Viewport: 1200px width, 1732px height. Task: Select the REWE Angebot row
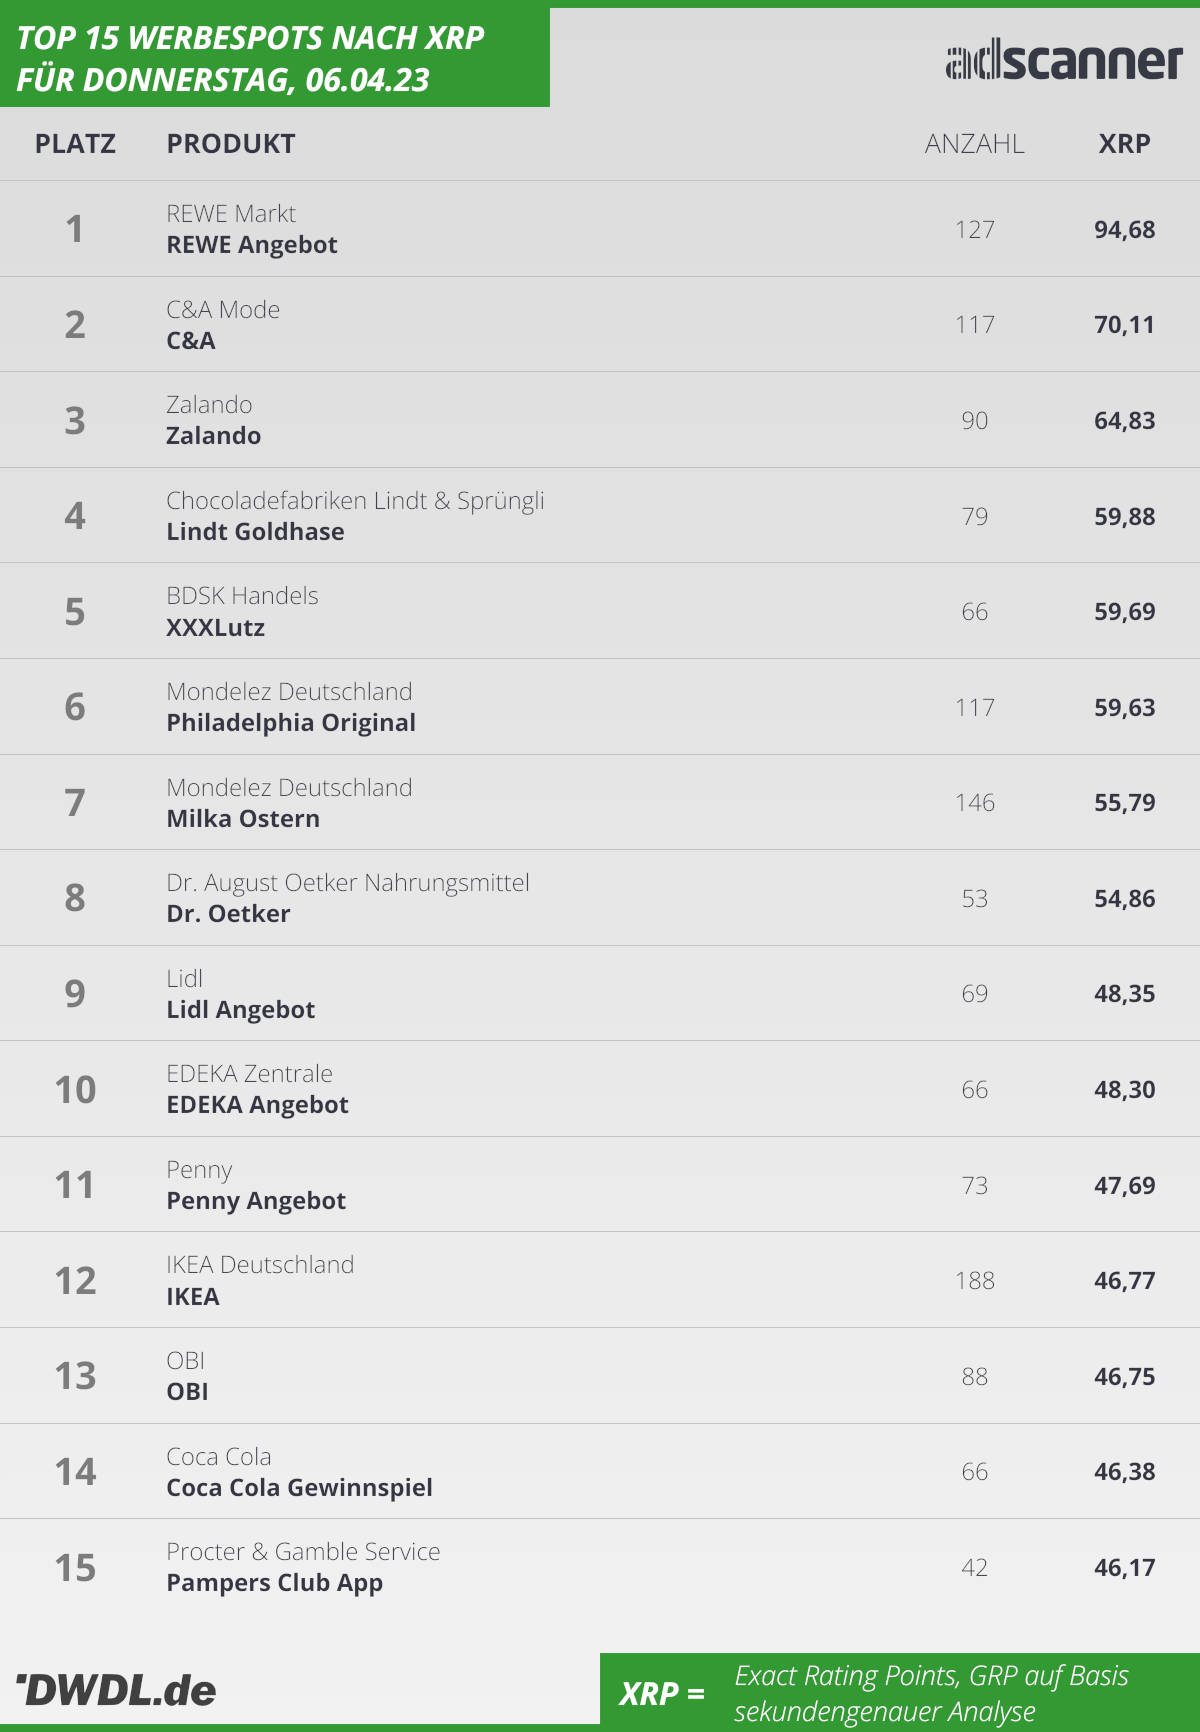[x=600, y=229]
